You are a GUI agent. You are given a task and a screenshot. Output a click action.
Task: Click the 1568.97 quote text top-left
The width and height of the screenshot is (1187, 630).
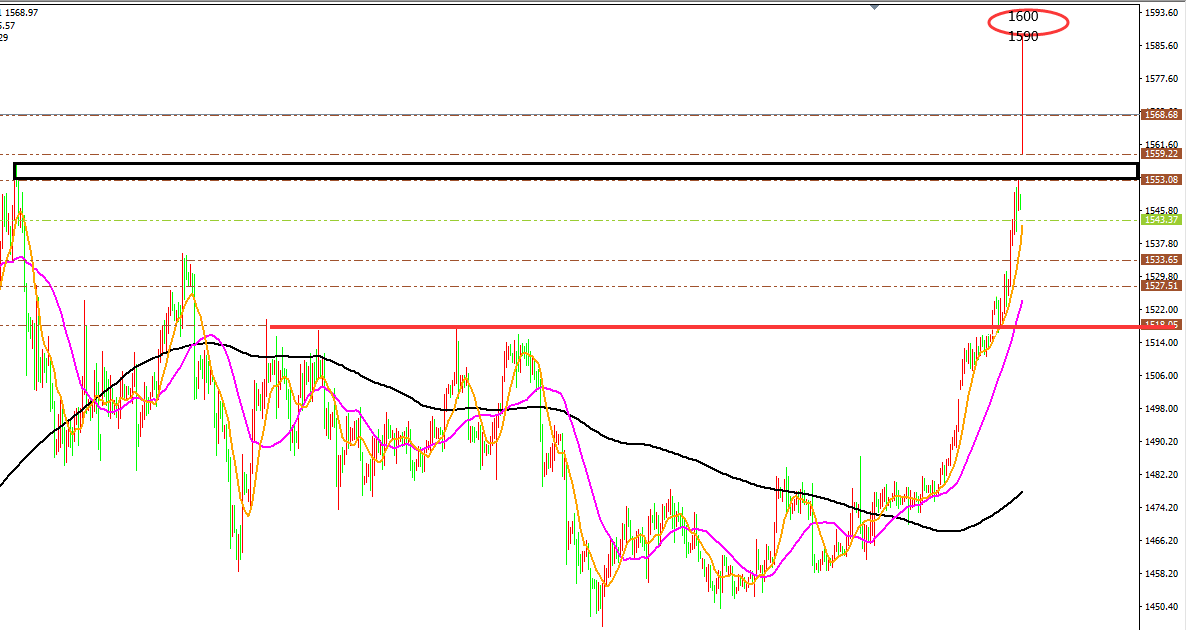tap(21, 12)
